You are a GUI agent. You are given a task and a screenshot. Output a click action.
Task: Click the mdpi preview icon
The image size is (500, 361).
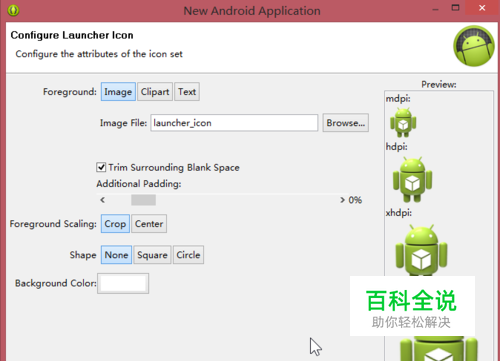403,122
